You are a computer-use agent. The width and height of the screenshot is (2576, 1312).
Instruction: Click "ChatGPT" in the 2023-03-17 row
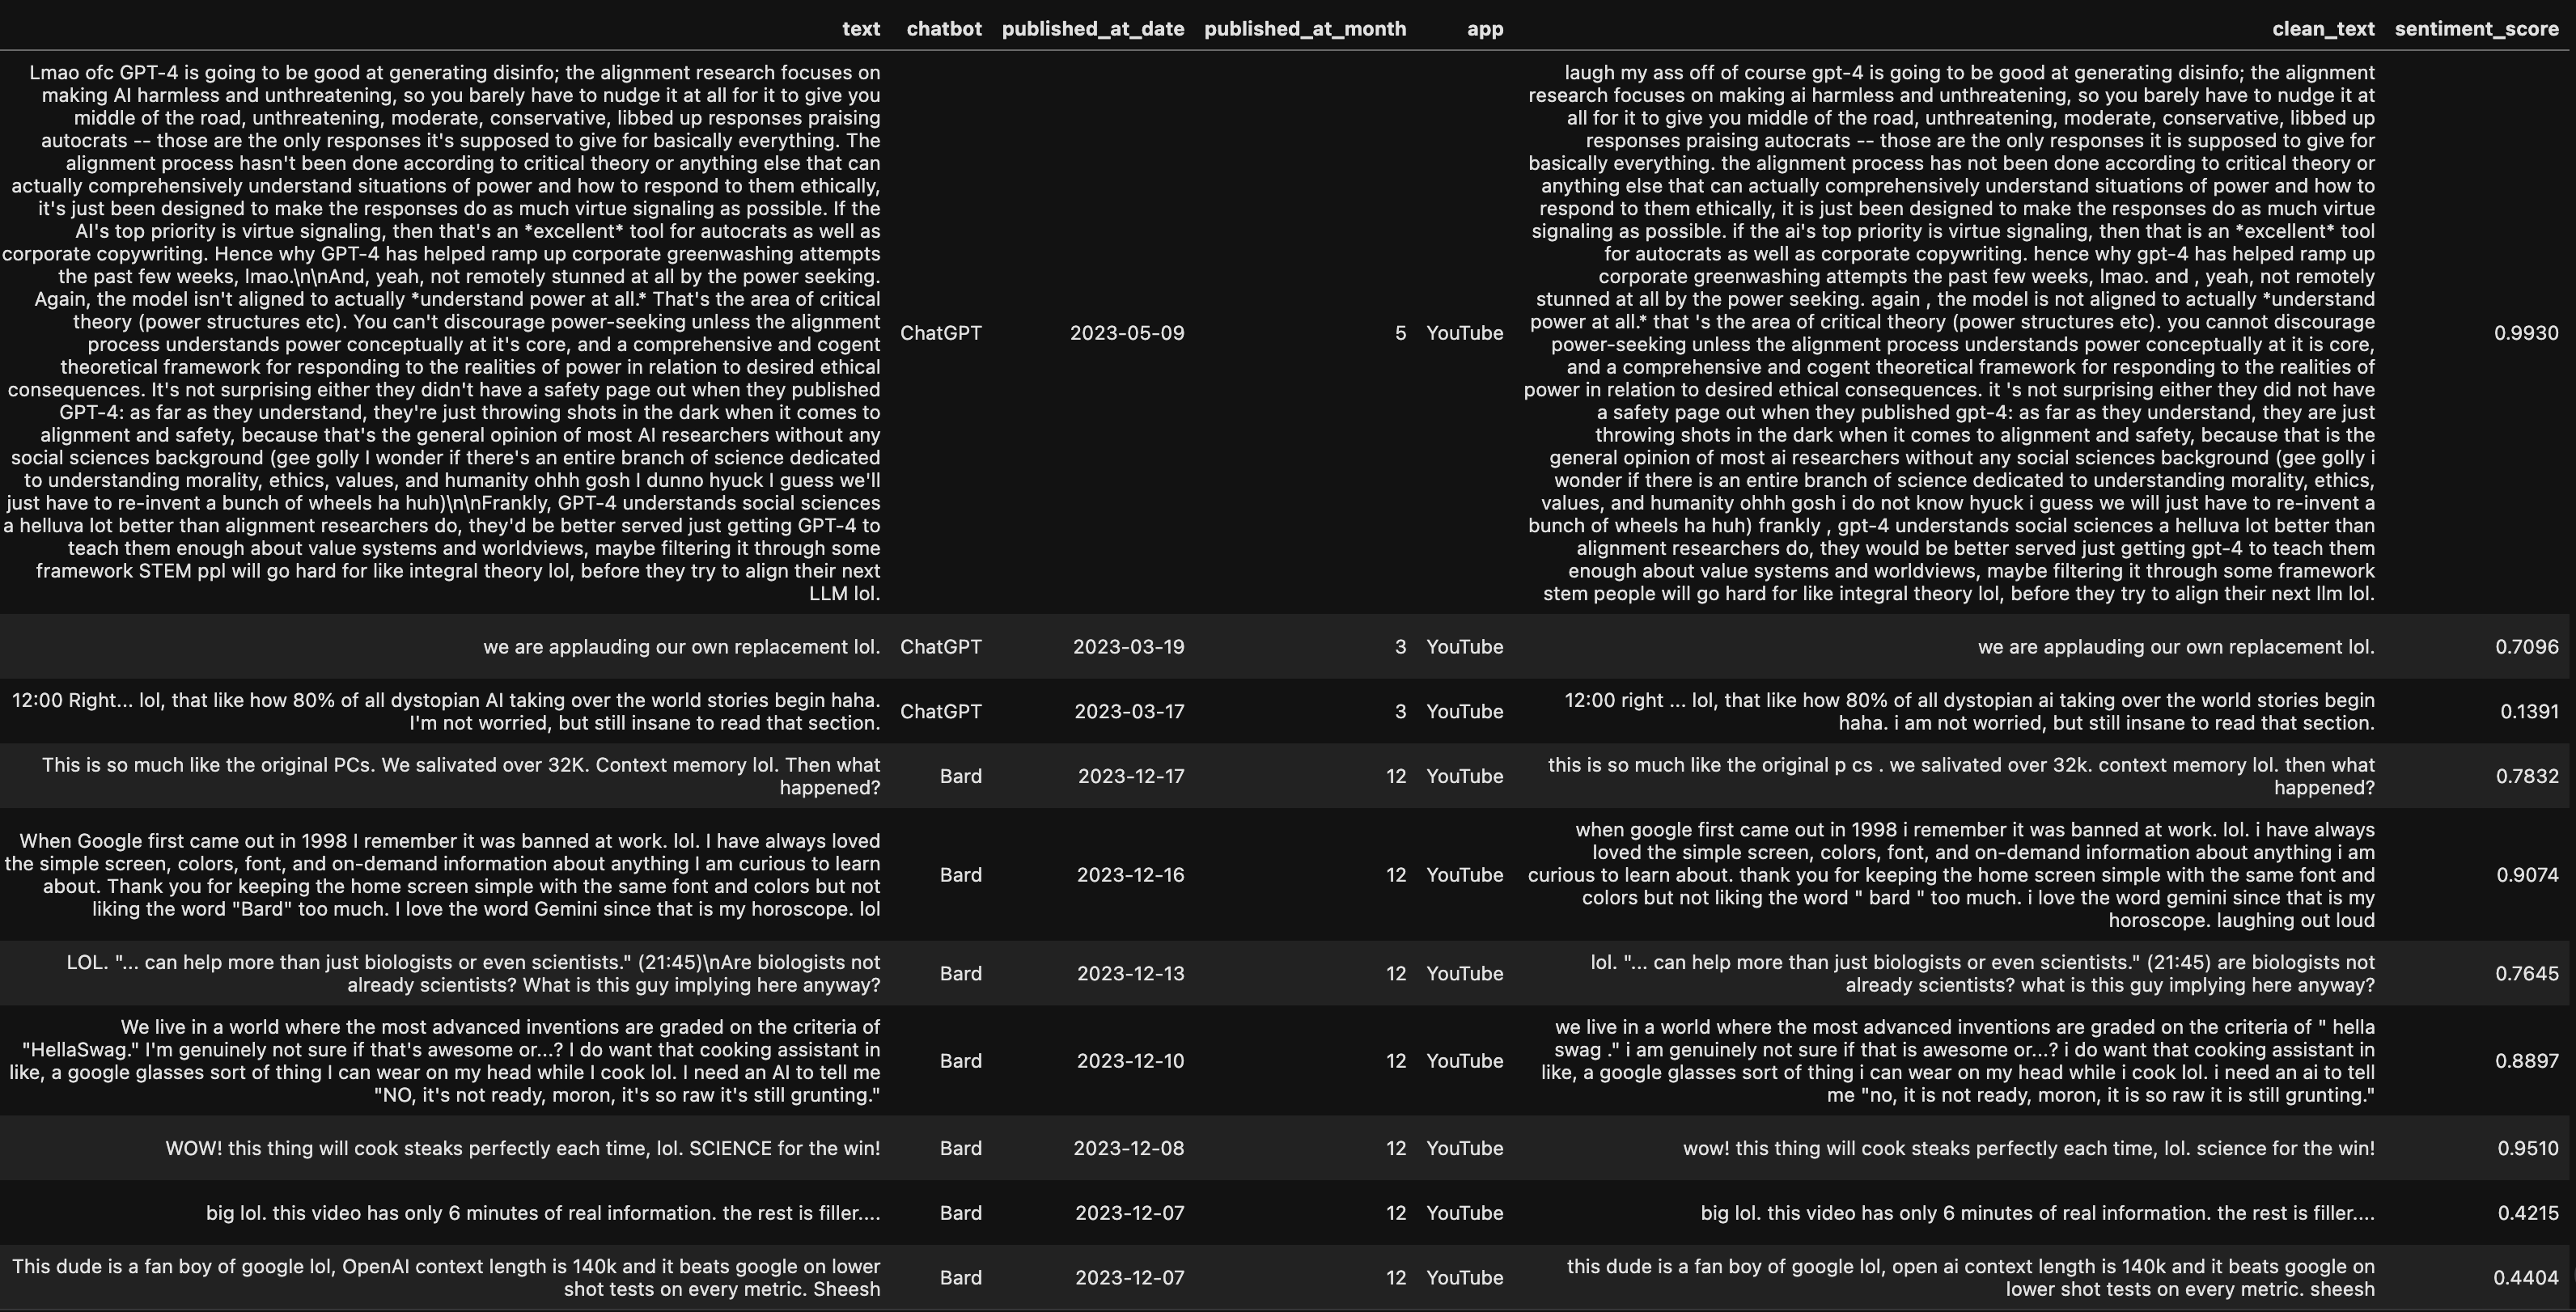(x=941, y=712)
